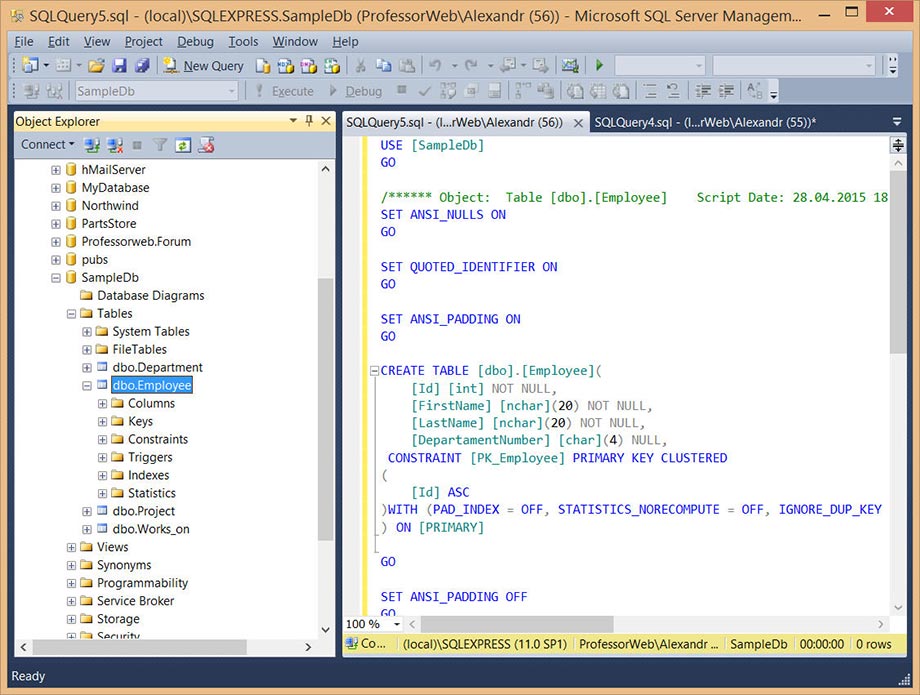920x695 pixels.
Task: Switch to the SQLQuery4.sql tab
Action: (x=705, y=122)
